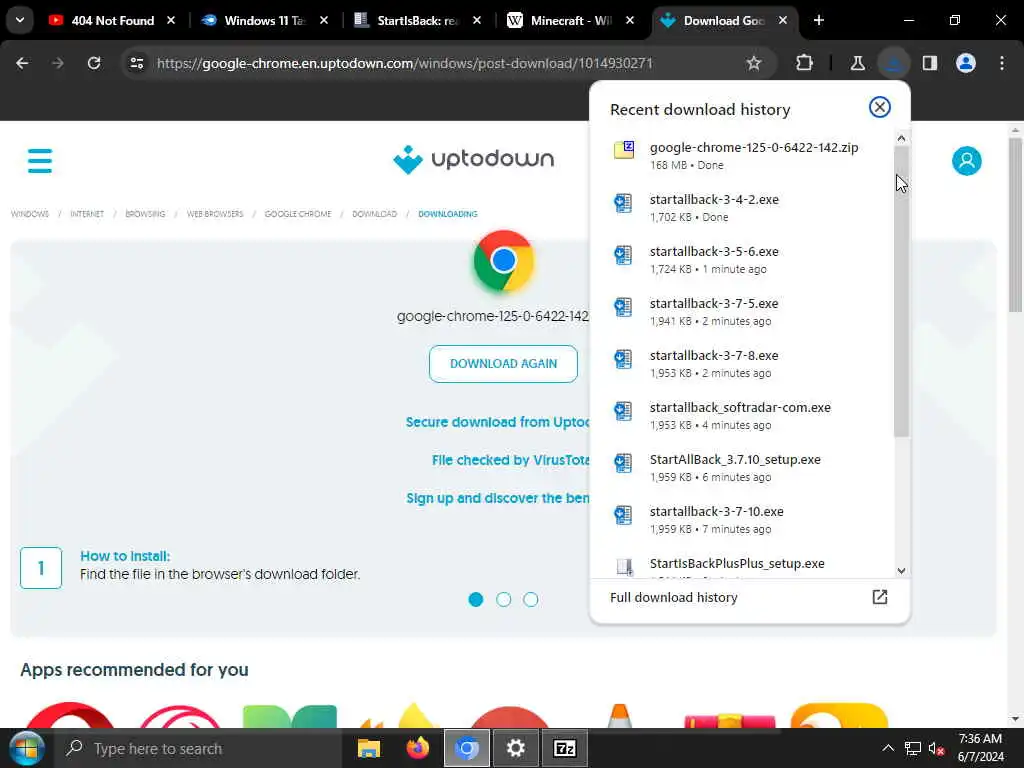The image size is (1024, 768).
Task: Open Settings gear on the taskbar
Action: coord(516,748)
